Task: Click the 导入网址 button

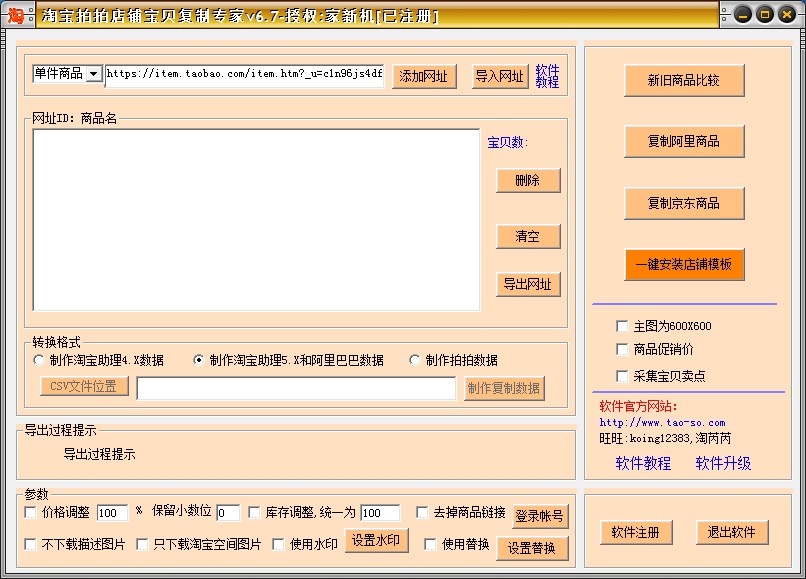Action: click(498, 76)
